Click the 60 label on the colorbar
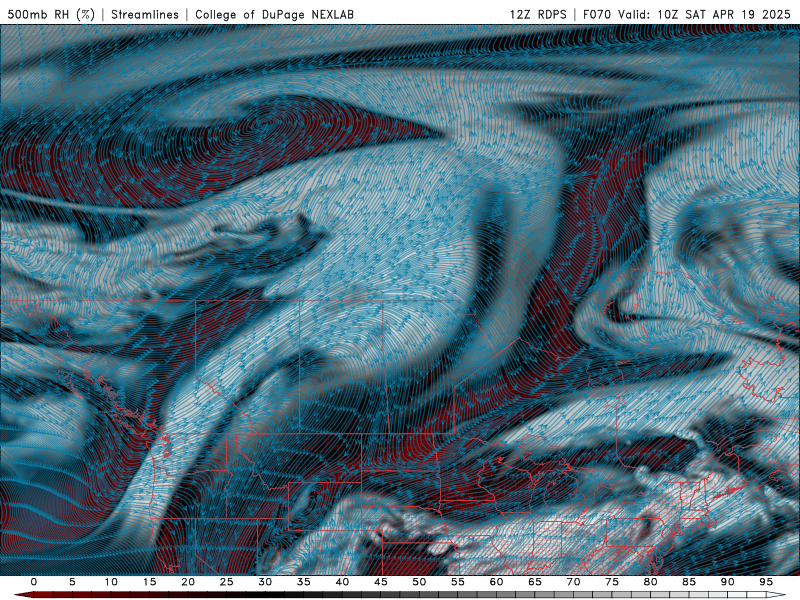 (496, 582)
